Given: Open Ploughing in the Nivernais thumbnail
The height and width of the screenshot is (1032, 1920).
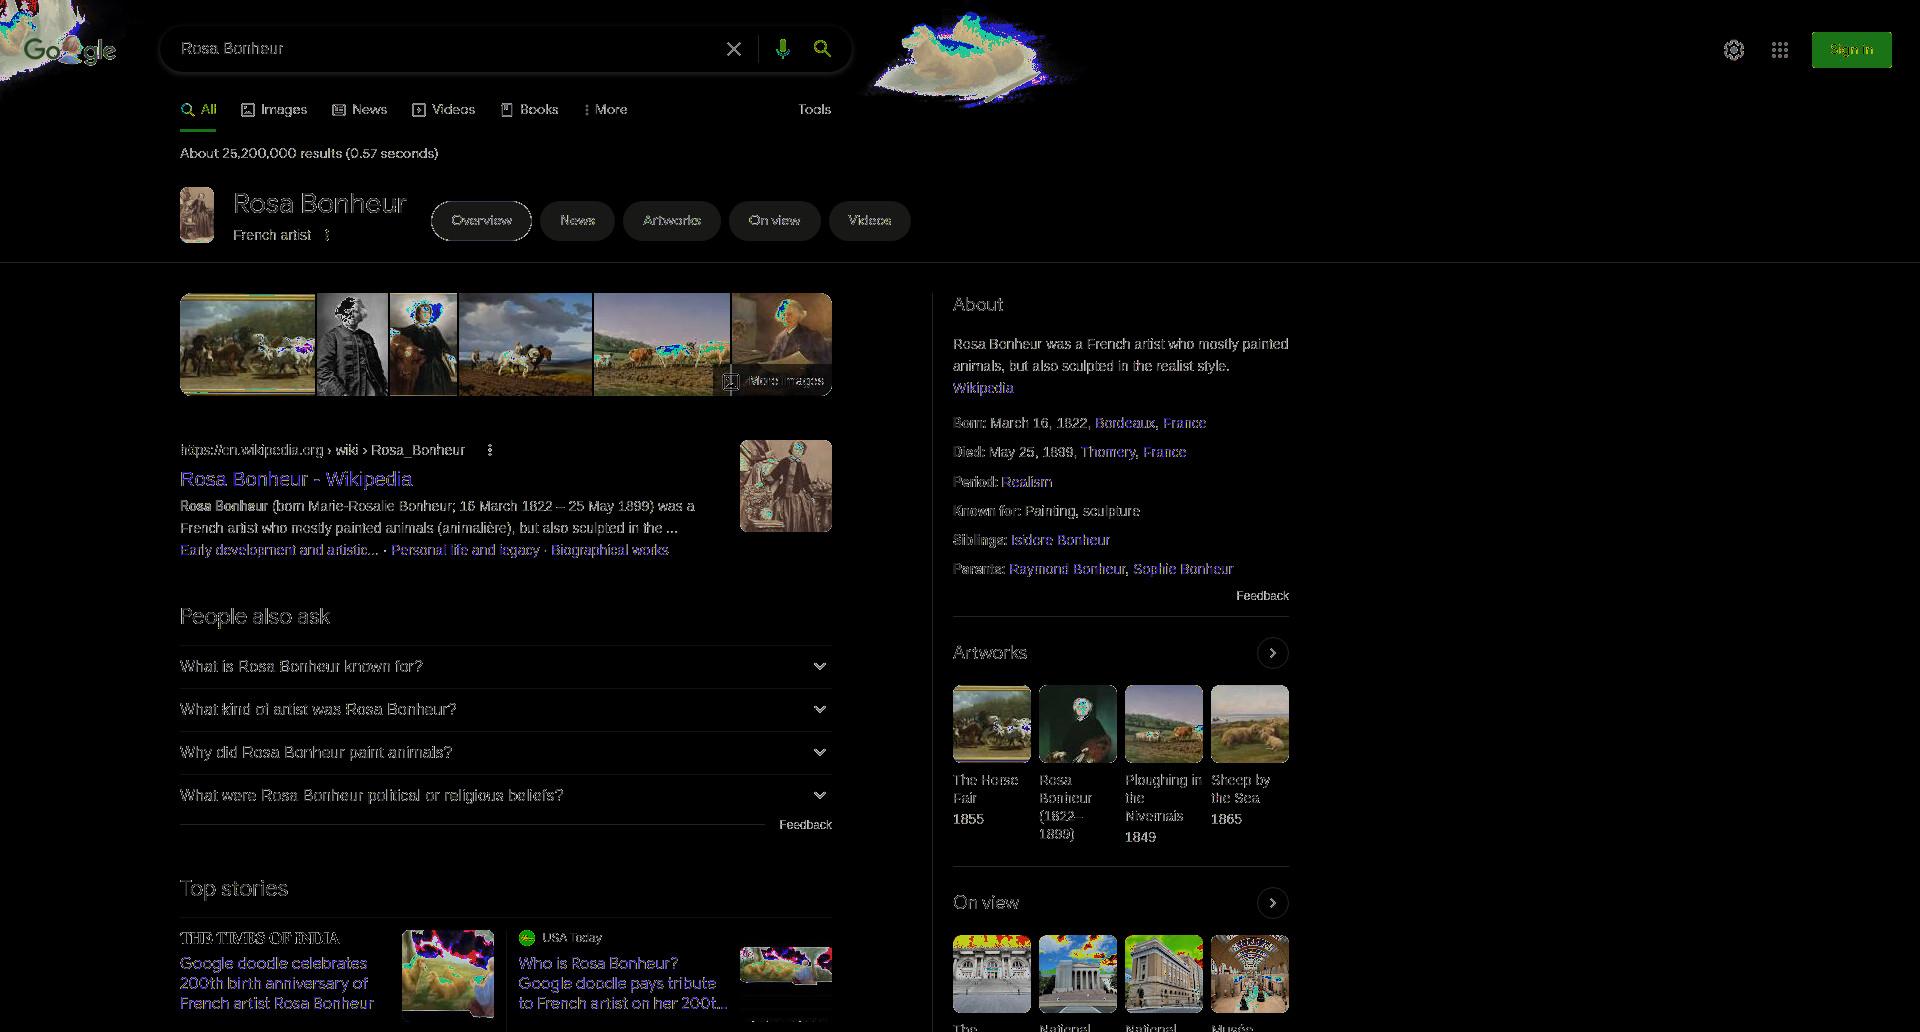Looking at the screenshot, I should point(1164,724).
